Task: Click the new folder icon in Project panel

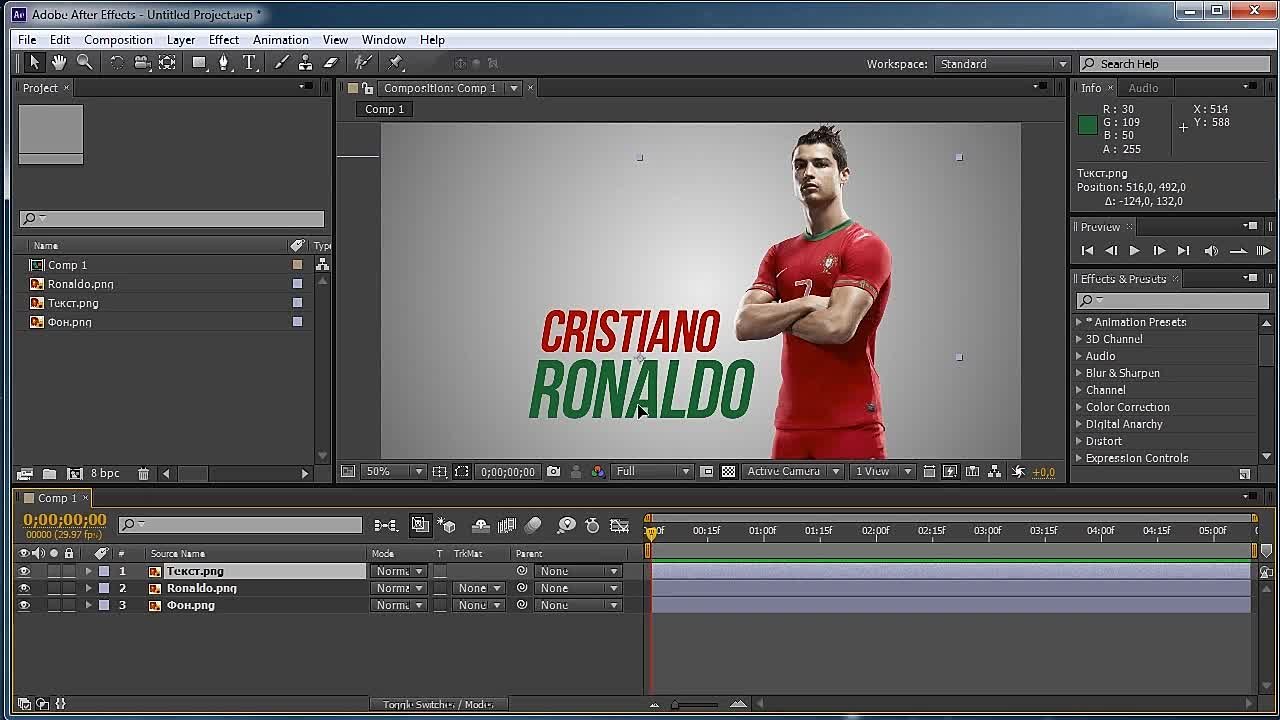Action: (x=49, y=473)
